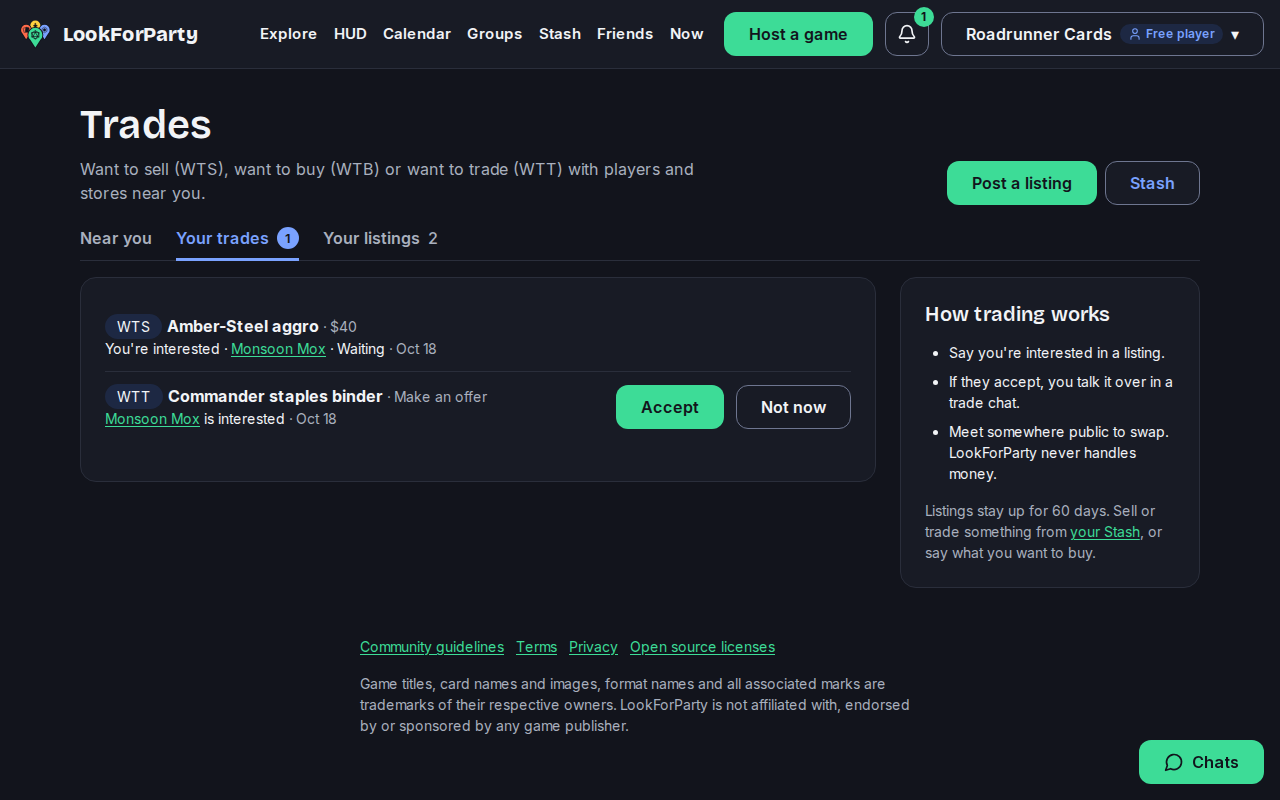Switch to the Your listings tab

coord(380,238)
